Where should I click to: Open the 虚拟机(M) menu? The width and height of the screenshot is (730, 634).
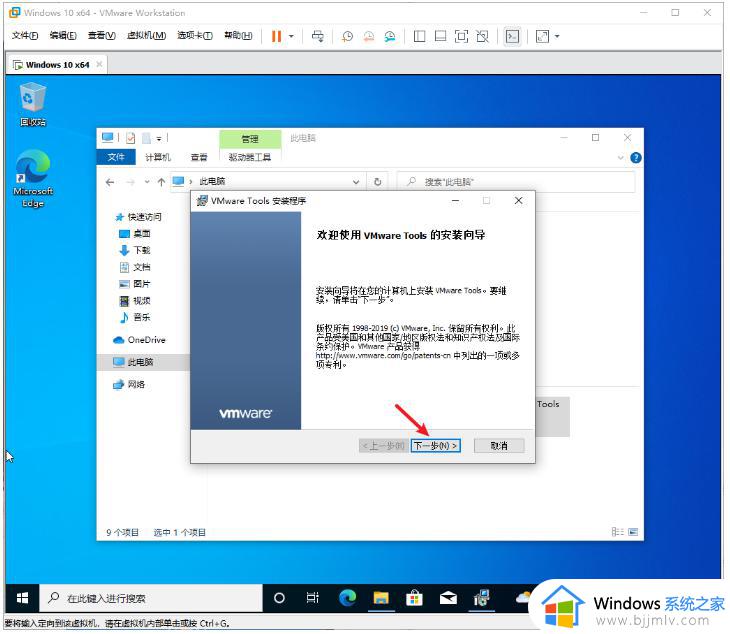pyautogui.click(x=146, y=36)
